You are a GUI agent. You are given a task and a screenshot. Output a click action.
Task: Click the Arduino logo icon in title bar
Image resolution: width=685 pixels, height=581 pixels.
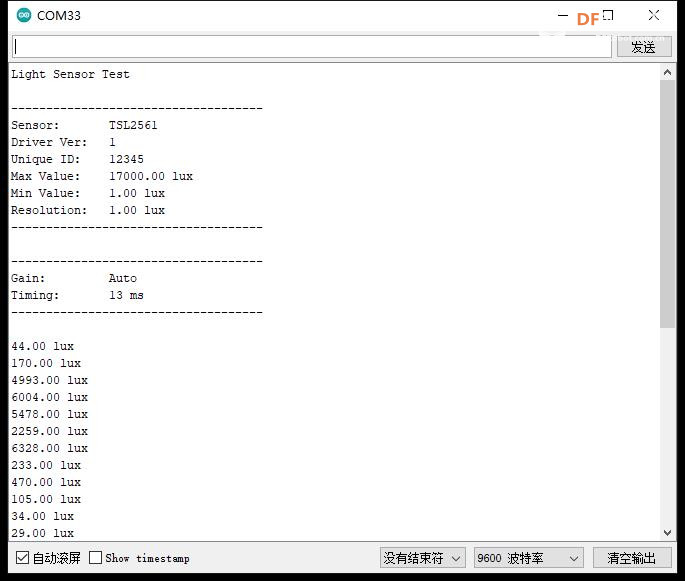click(x=24, y=15)
